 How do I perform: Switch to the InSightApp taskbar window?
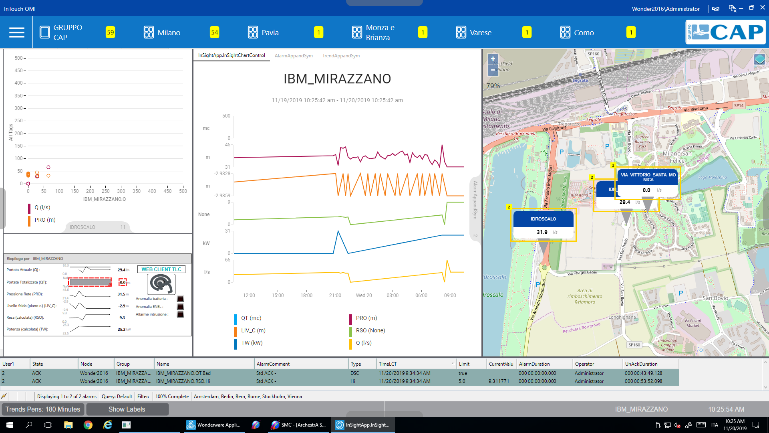click(x=362, y=425)
